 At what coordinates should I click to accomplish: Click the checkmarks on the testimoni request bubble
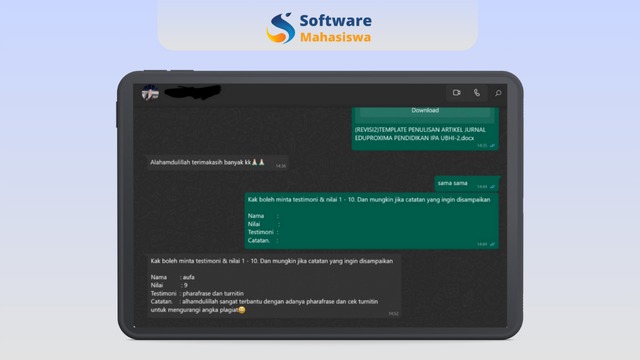pyautogui.click(x=492, y=244)
